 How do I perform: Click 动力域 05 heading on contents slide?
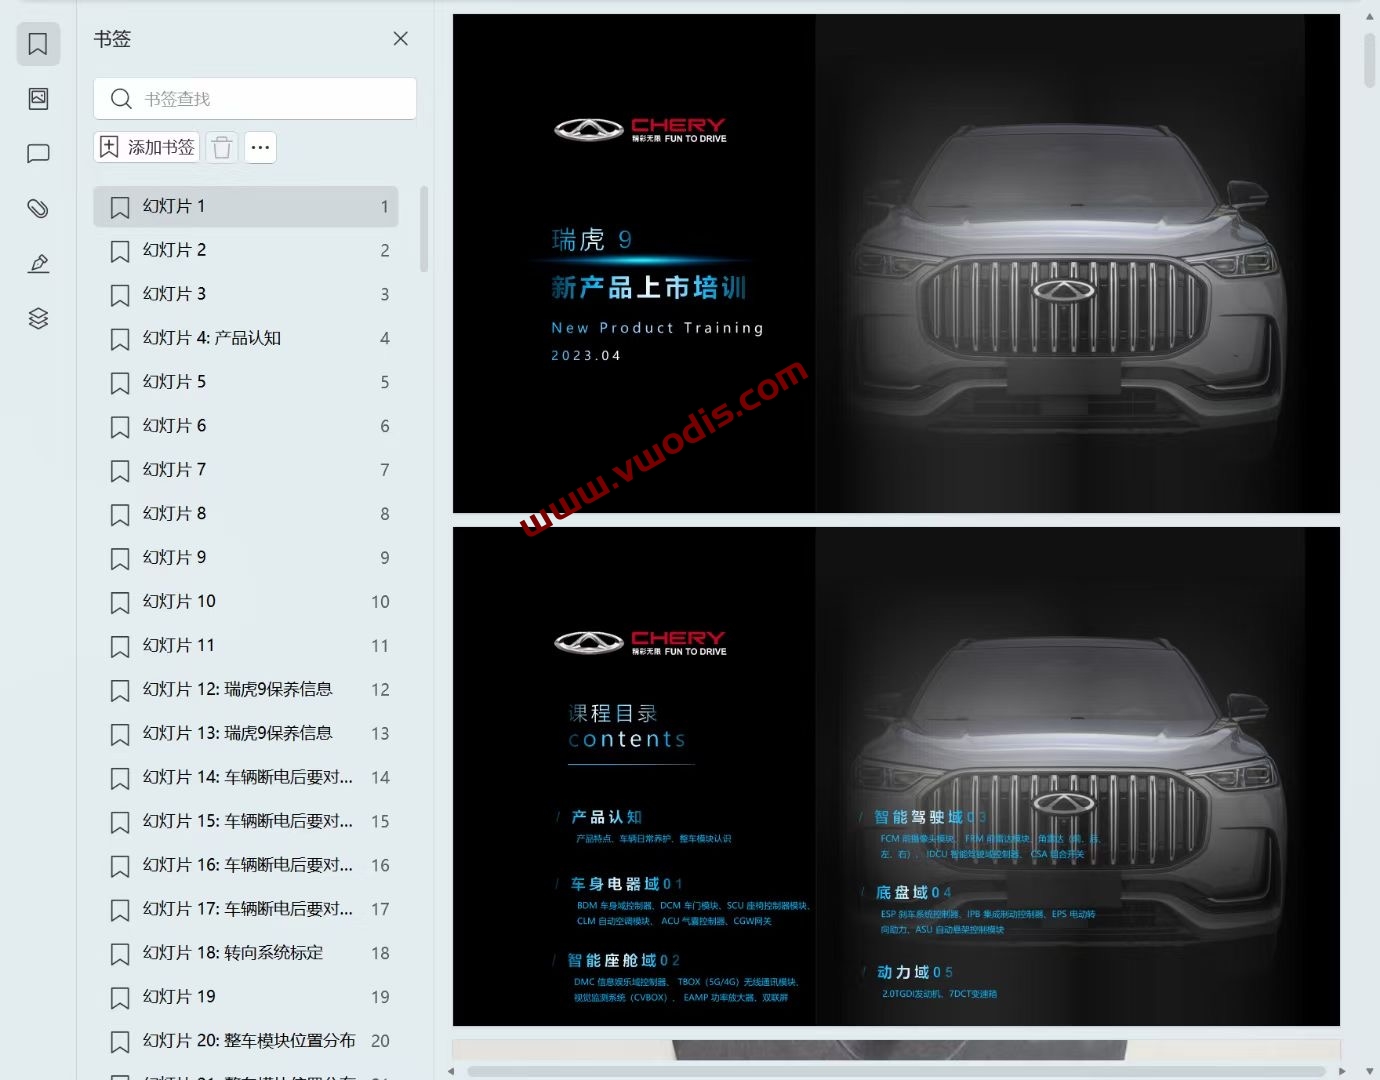(x=915, y=972)
